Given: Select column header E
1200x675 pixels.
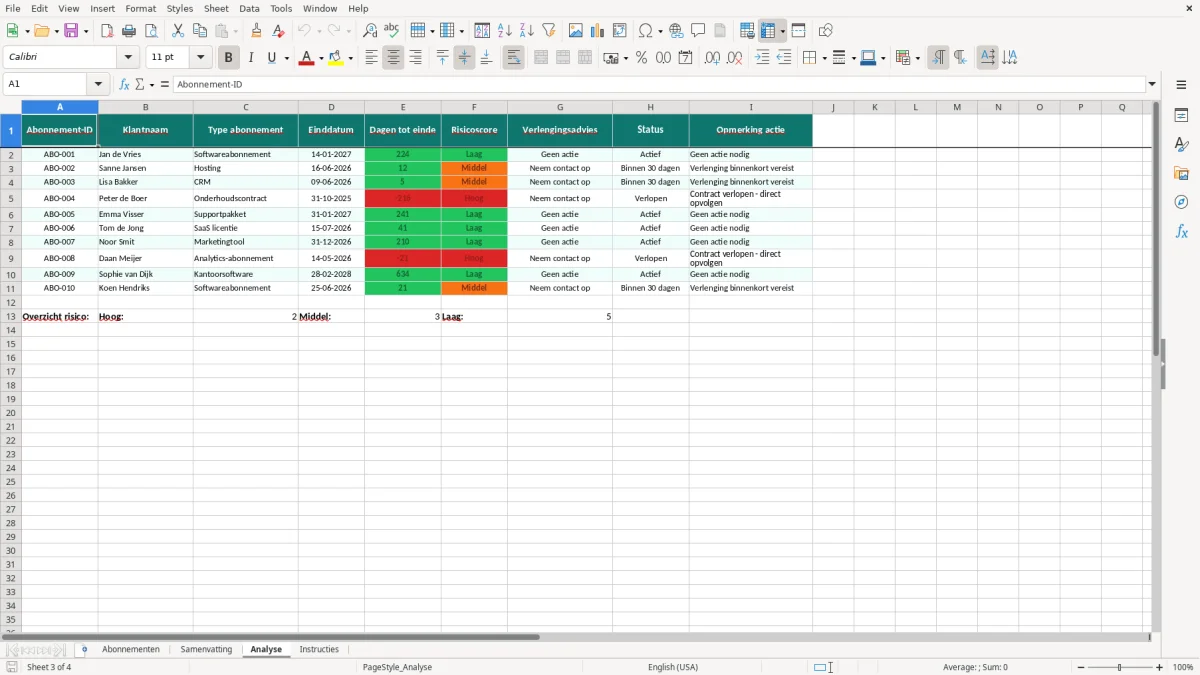Looking at the screenshot, I should tap(403, 107).
